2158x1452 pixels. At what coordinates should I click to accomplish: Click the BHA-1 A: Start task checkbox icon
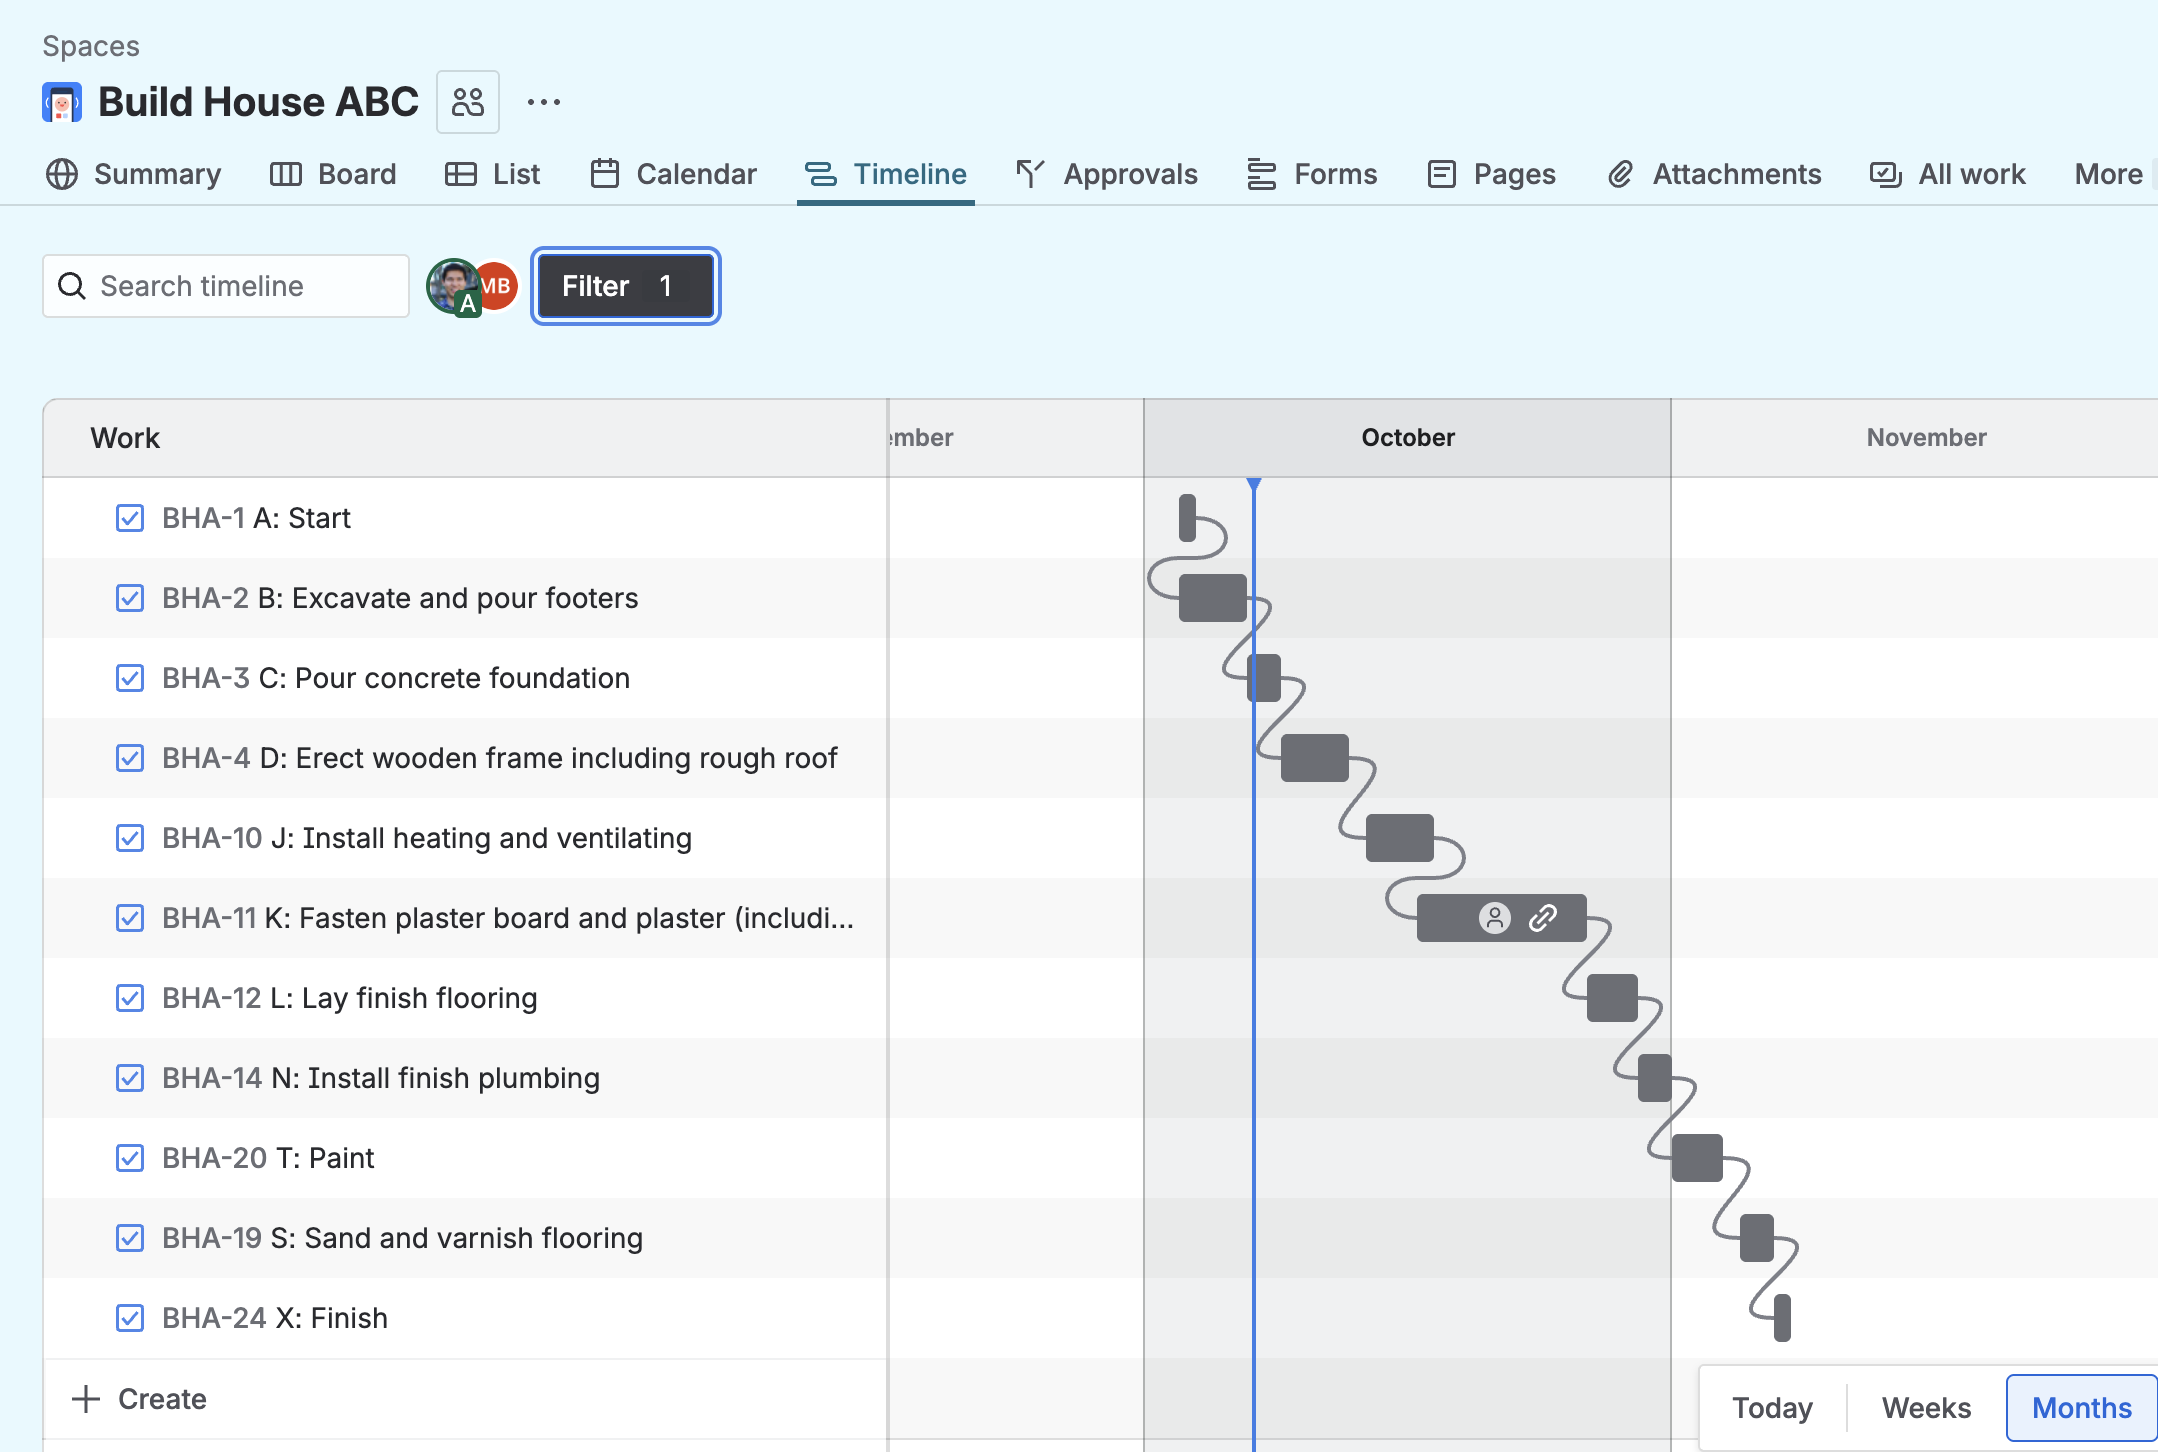click(x=130, y=518)
